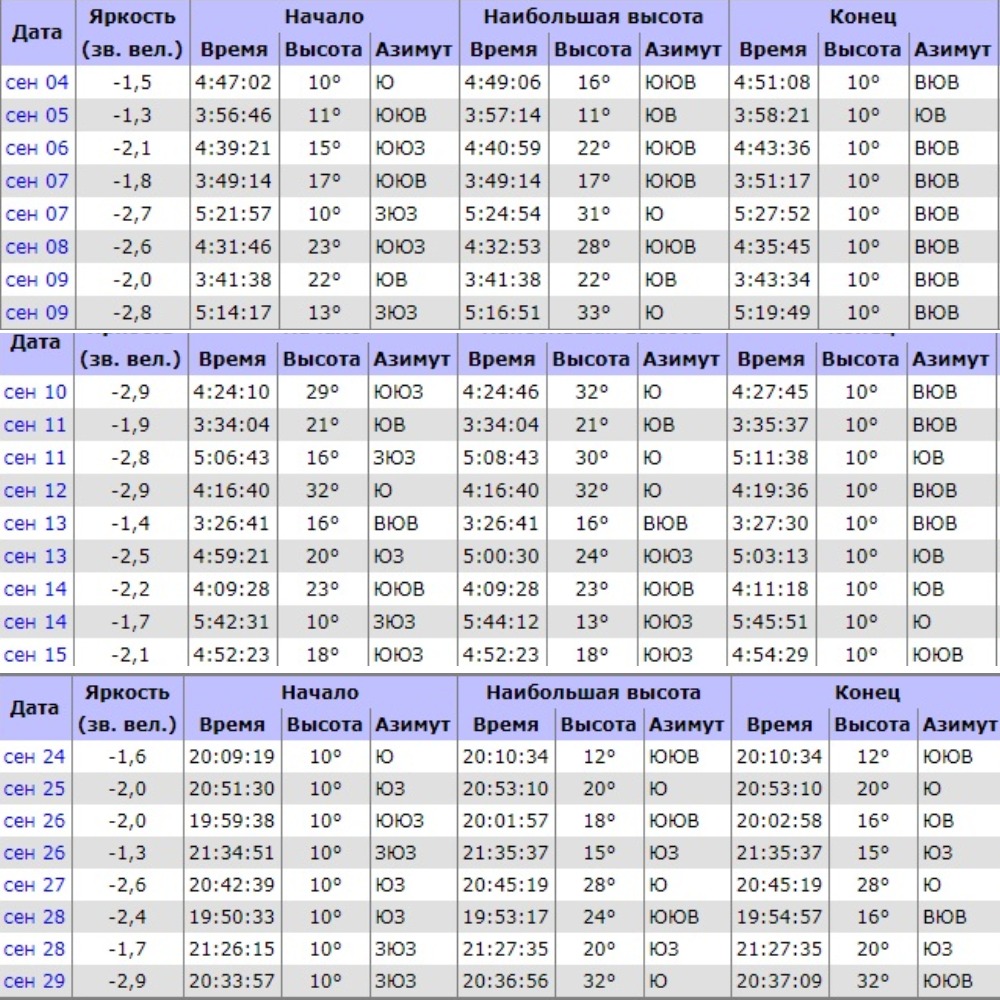The height and width of the screenshot is (1000, 1000).
Task: Open сен 09 link starting at 5:14:17
Action: point(37,312)
